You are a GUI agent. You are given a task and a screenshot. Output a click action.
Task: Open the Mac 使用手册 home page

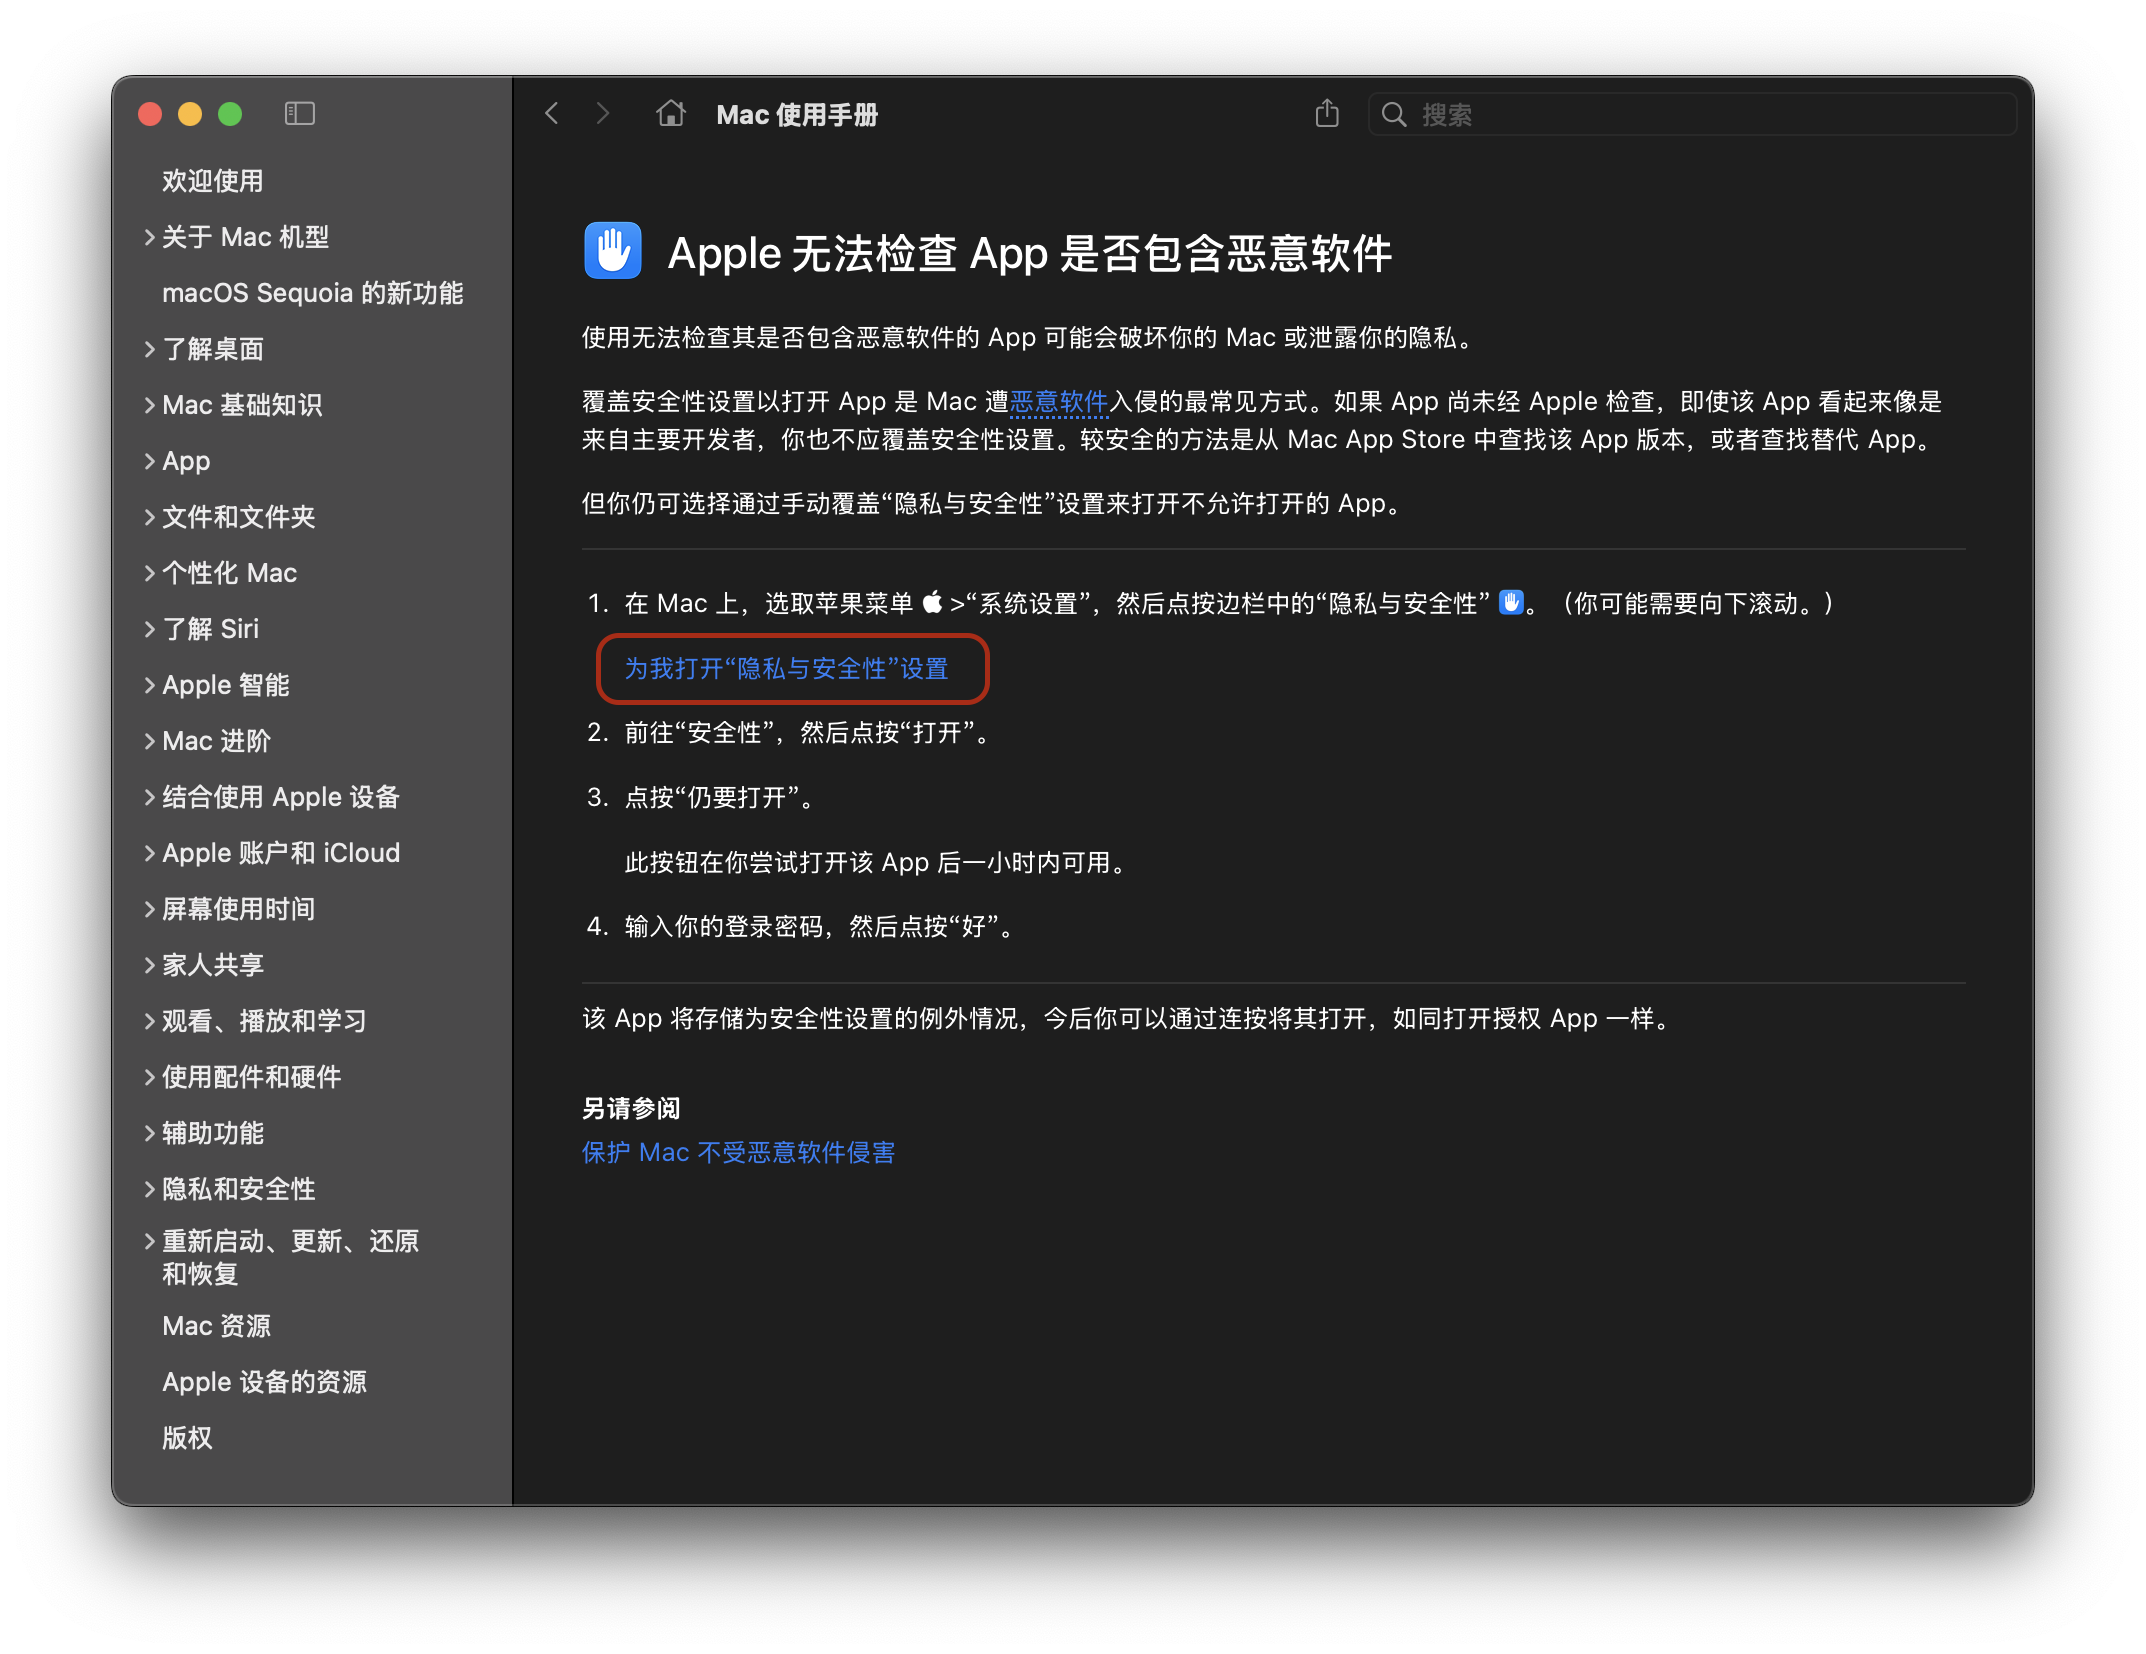click(670, 114)
